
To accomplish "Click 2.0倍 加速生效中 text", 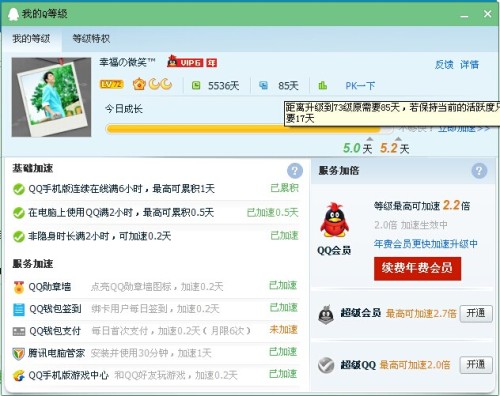I will [410, 225].
